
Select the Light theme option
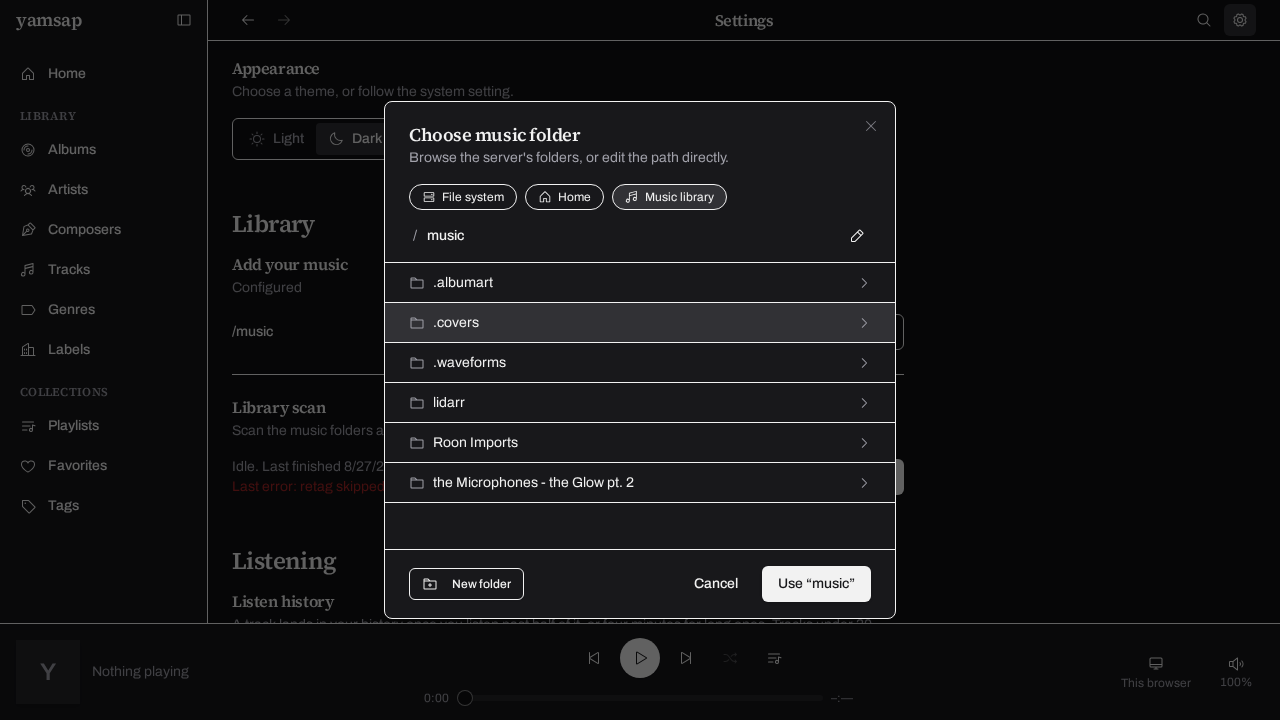[276, 139]
